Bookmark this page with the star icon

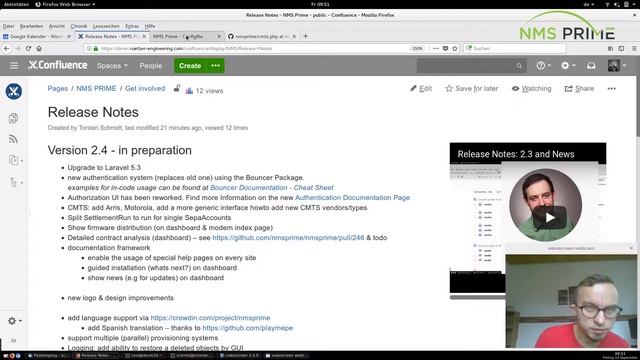[x=455, y=48]
